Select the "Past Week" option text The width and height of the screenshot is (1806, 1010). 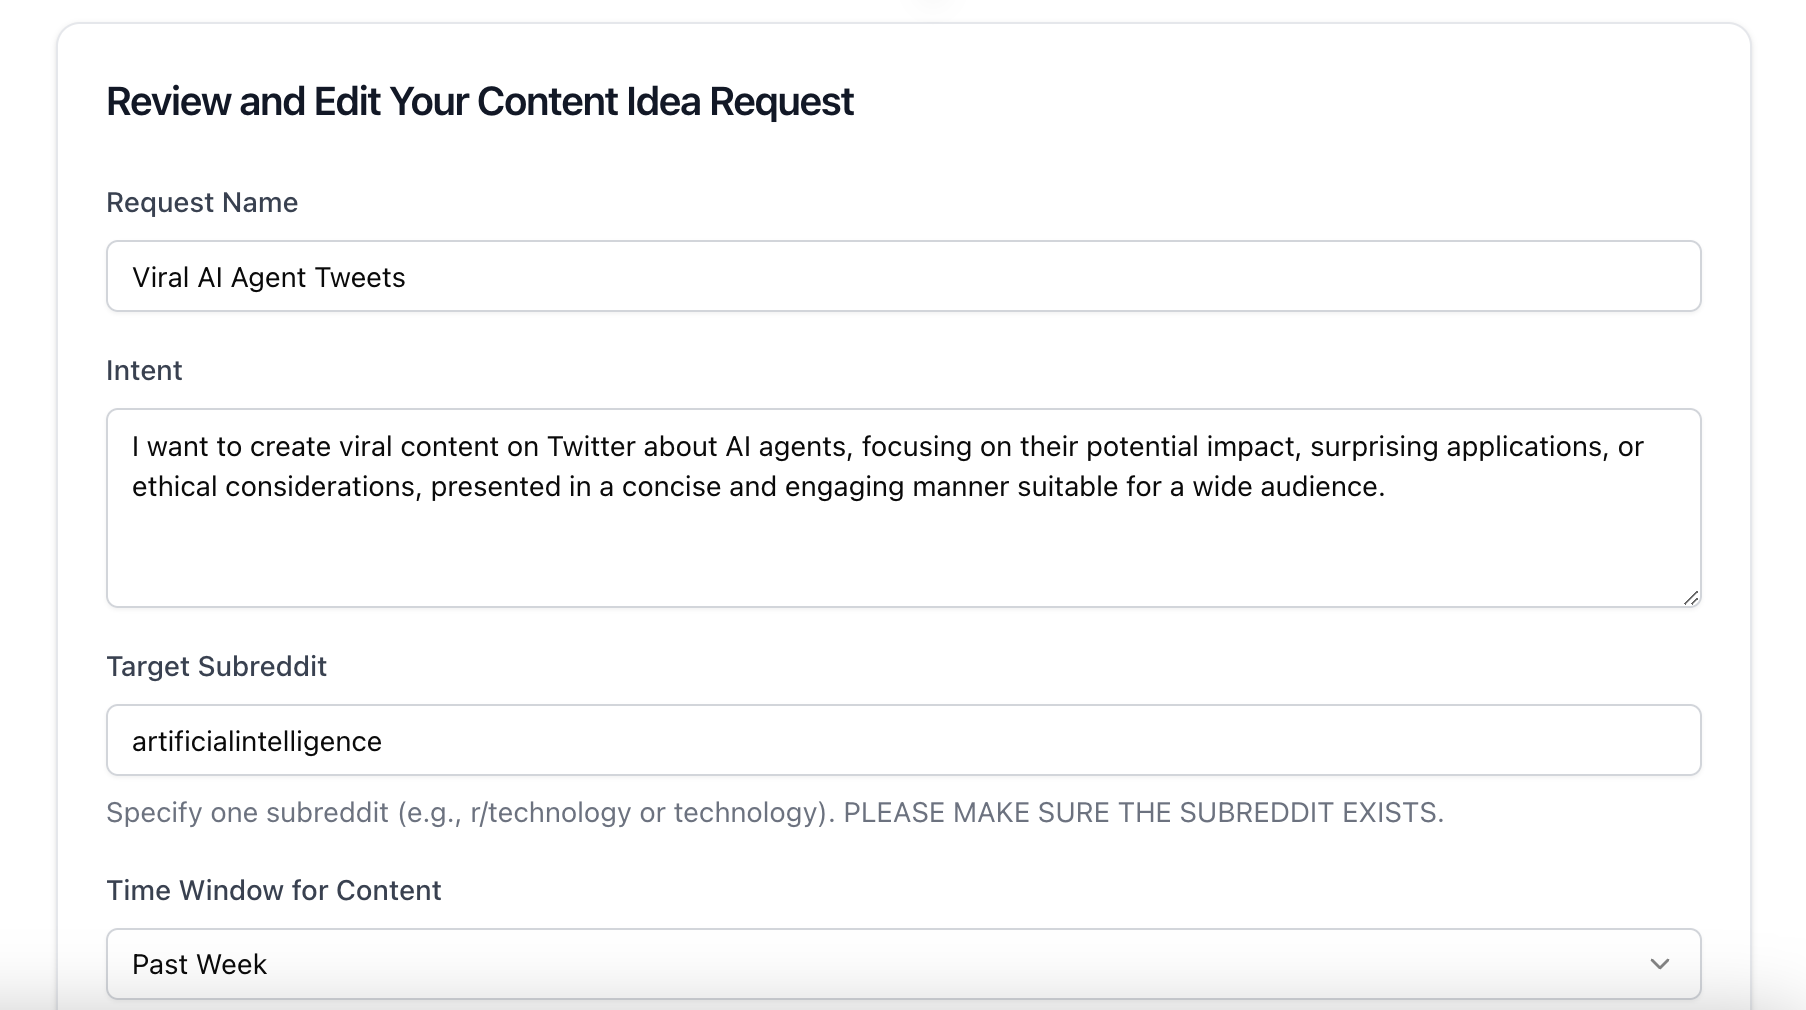[200, 965]
